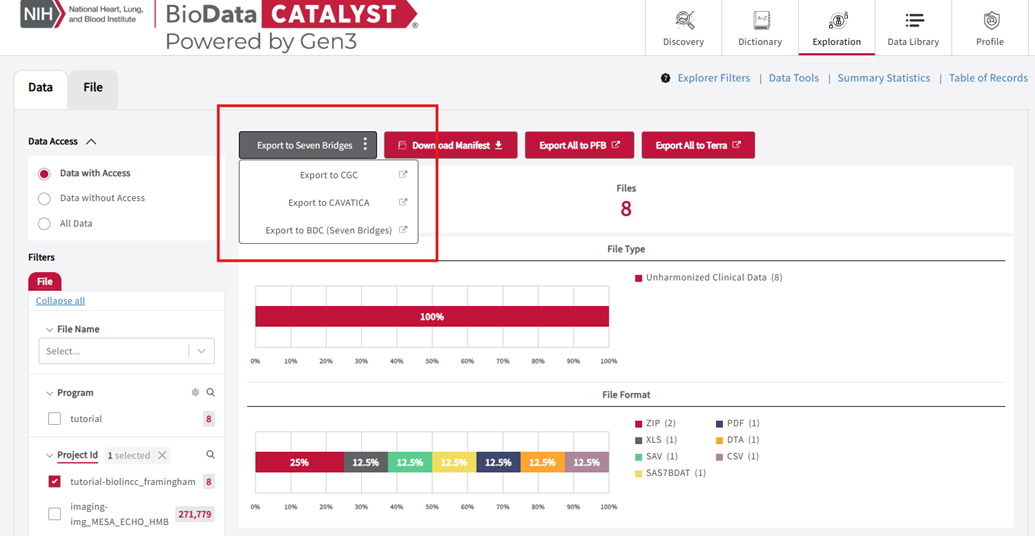Click the Program filter search magnifier
Image resolution: width=1035 pixels, height=536 pixels.
(211, 392)
